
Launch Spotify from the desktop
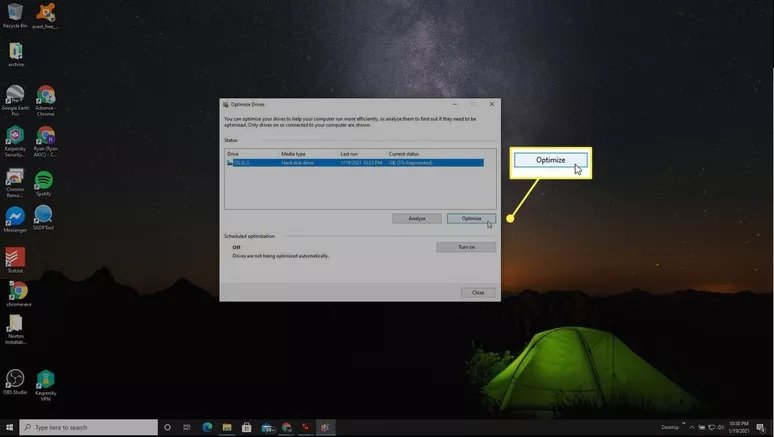coord(43,183)
